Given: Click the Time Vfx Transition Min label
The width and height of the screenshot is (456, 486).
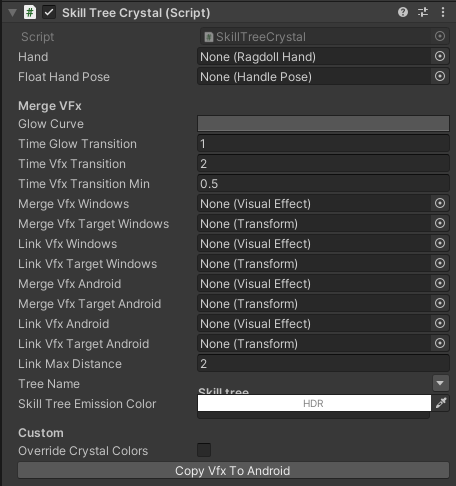Looking at the screenshot, I should [x=84, y=184].
